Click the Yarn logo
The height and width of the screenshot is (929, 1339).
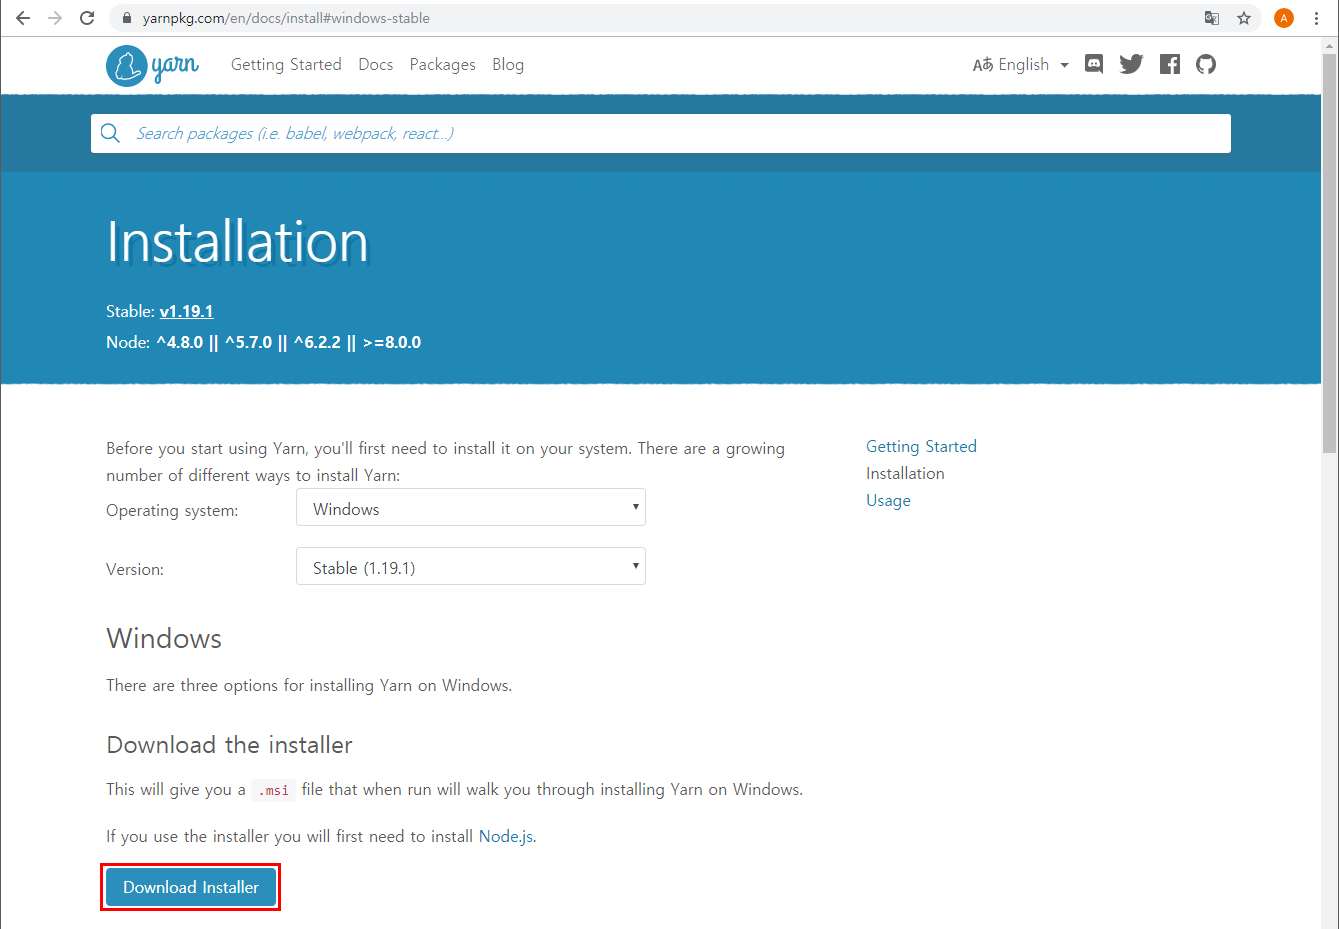pyautogui.click(x=152, y=66)
